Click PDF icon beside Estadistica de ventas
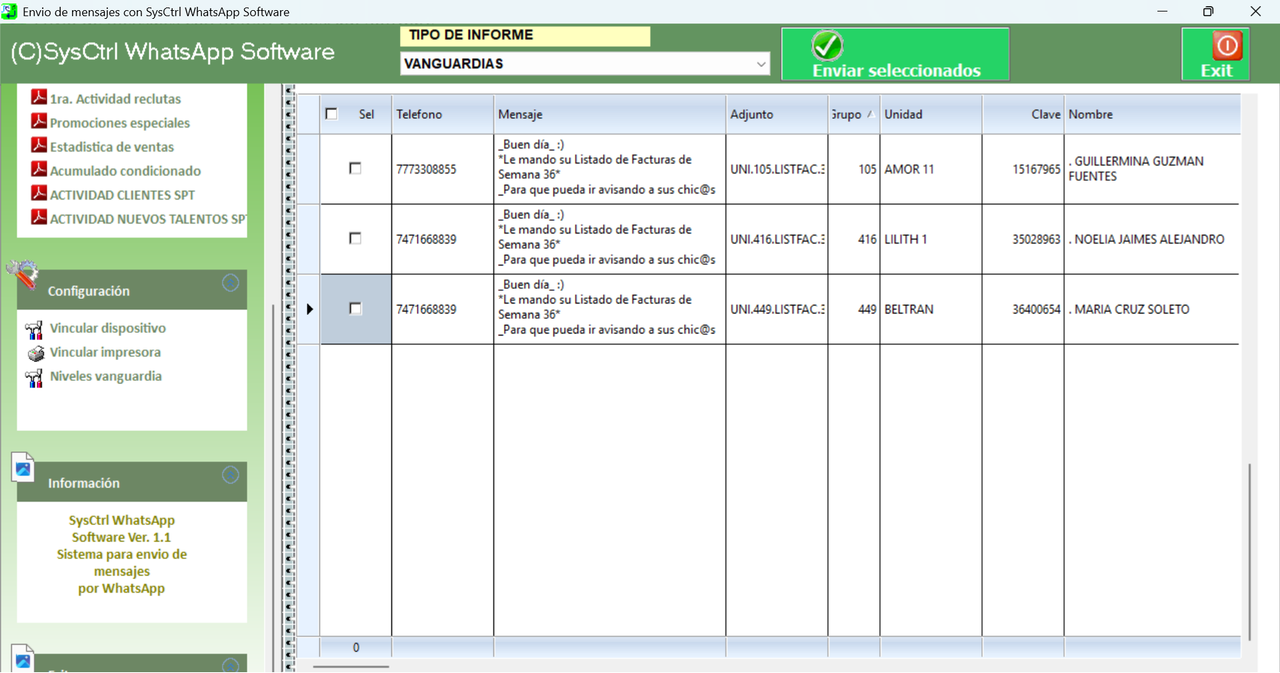 click(x=39, y=146)
